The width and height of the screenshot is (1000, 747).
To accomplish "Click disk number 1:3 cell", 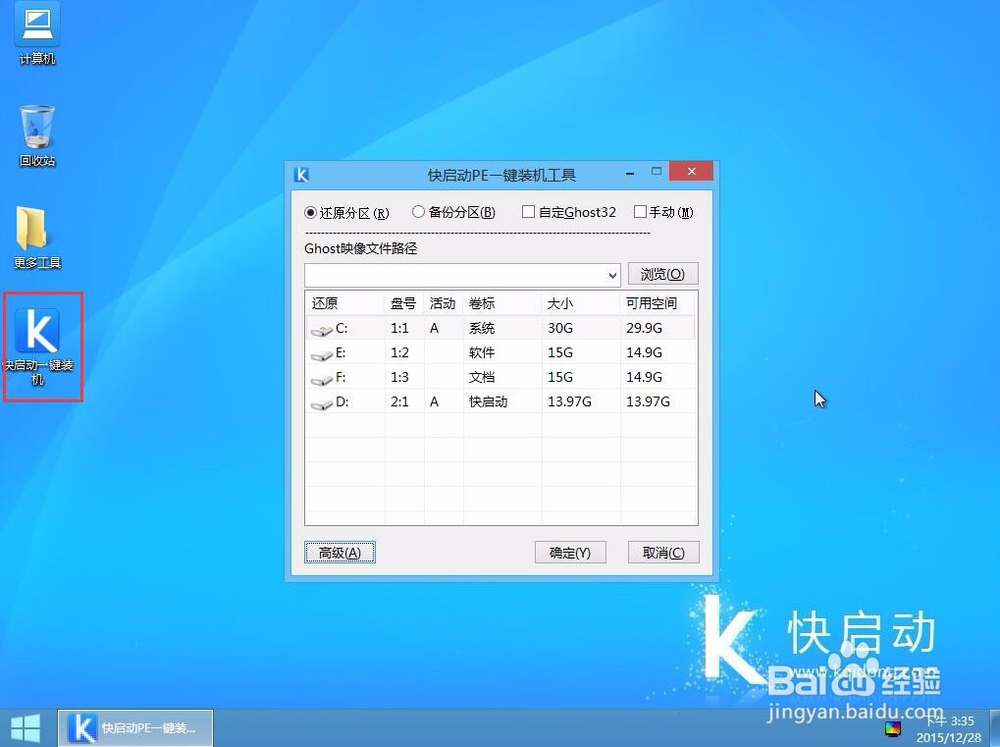I will (x=399, y=377).
